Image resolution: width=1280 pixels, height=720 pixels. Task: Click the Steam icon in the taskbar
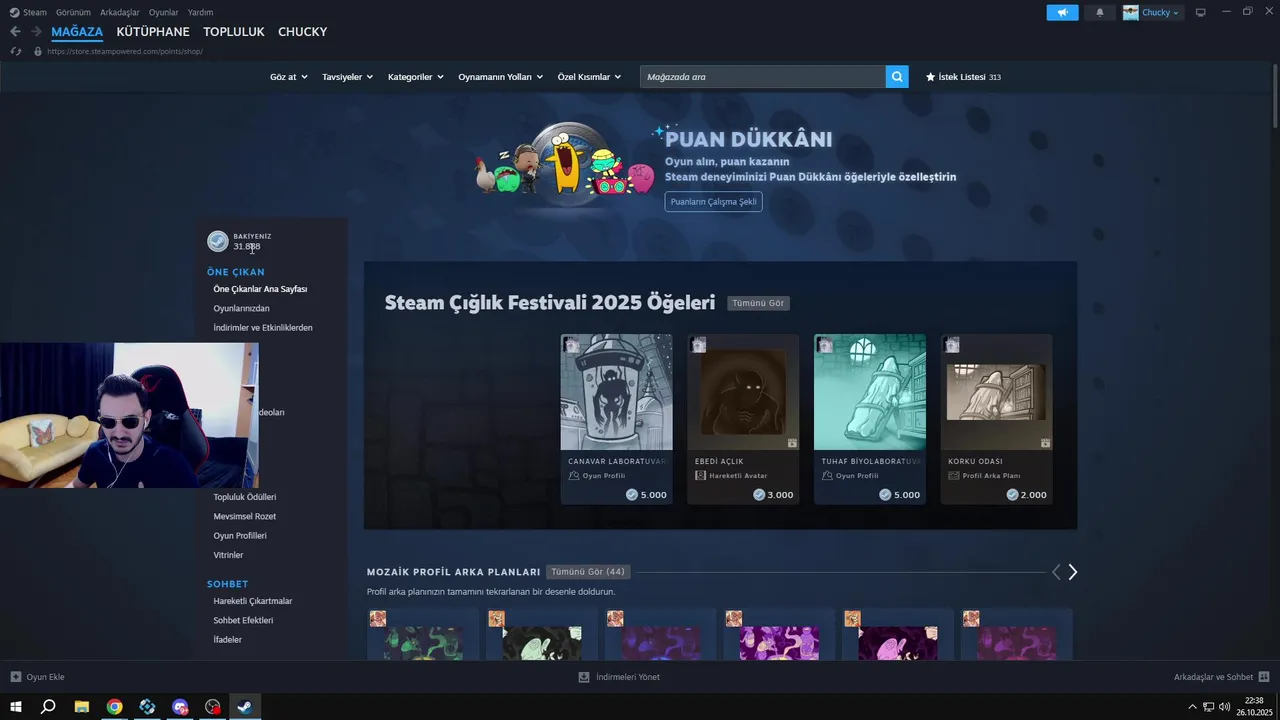click(x=243, y=707)
